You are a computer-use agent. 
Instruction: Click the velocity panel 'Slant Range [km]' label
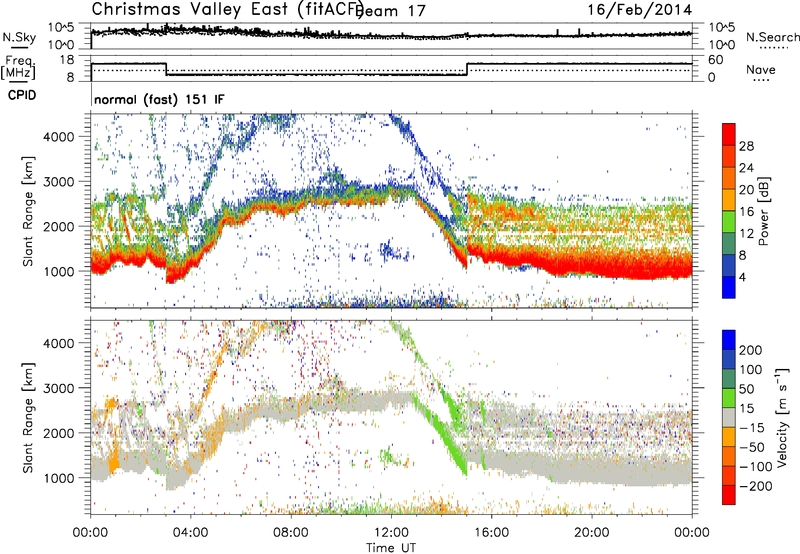point(28,417)
